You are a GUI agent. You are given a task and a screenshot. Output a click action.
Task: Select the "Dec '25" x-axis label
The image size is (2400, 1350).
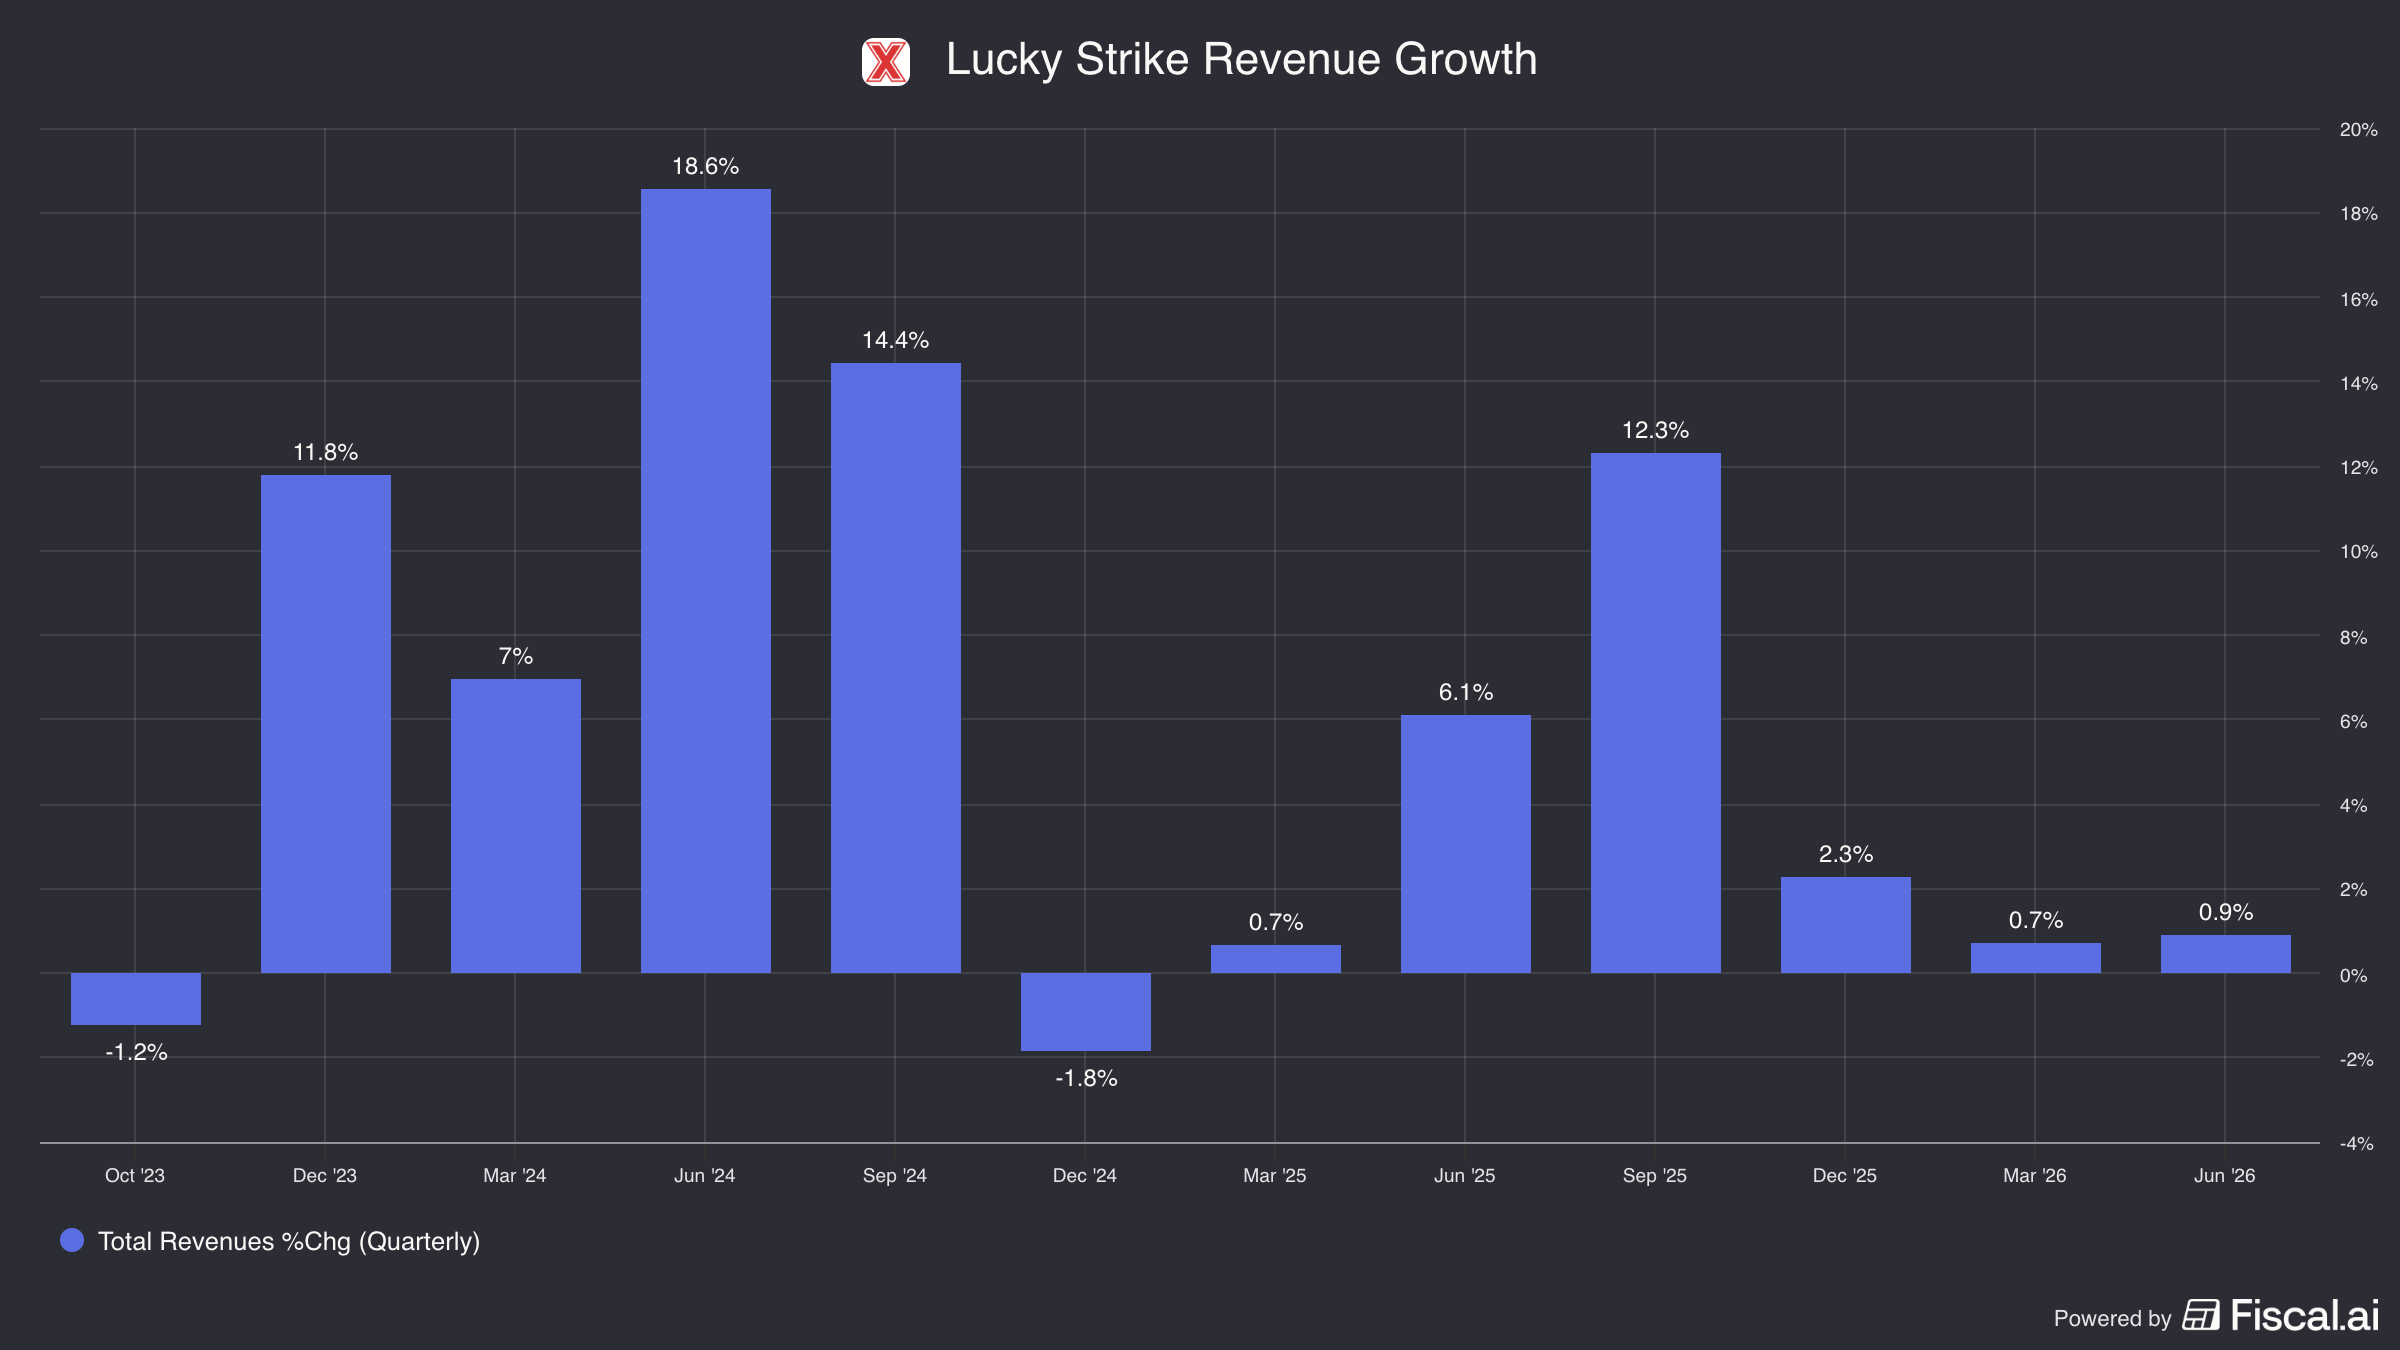click(x=1845, y=1175)
